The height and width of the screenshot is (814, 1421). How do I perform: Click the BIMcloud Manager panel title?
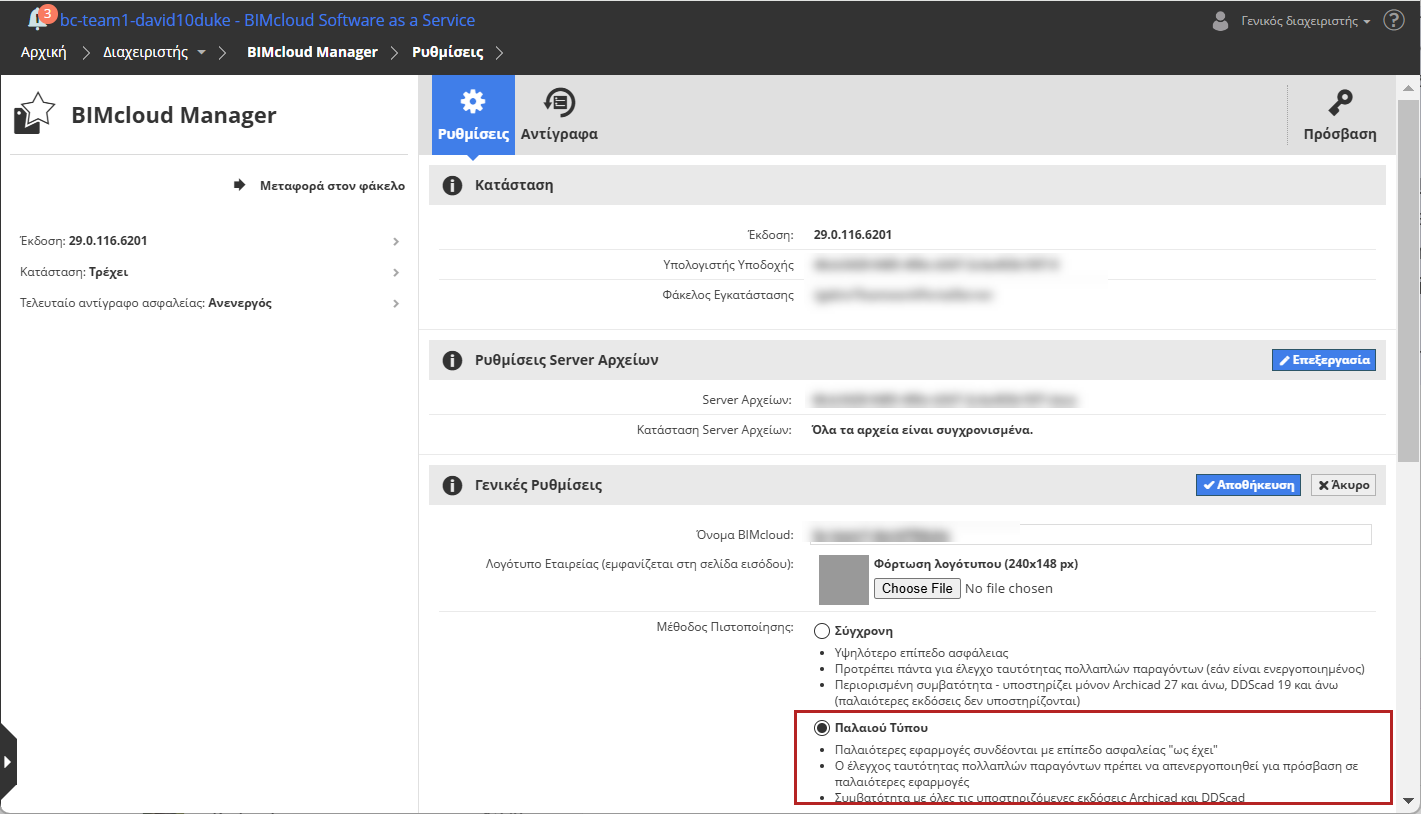click(174, 115)
